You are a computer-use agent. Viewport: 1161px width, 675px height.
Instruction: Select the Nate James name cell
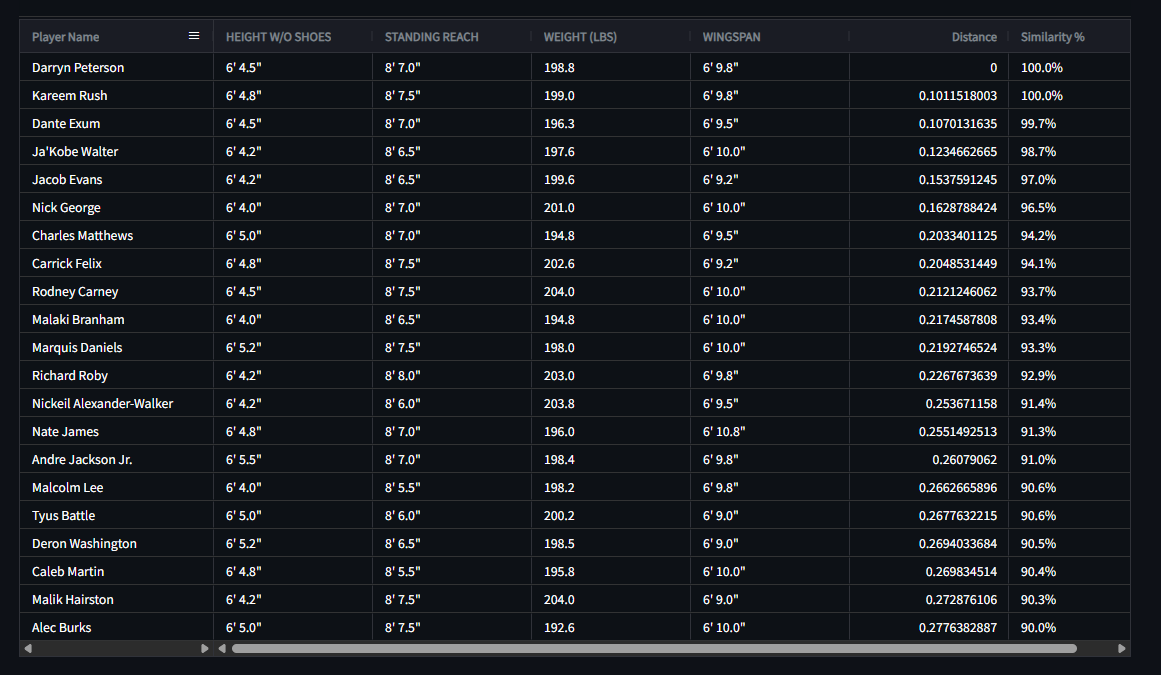[116, 431]
